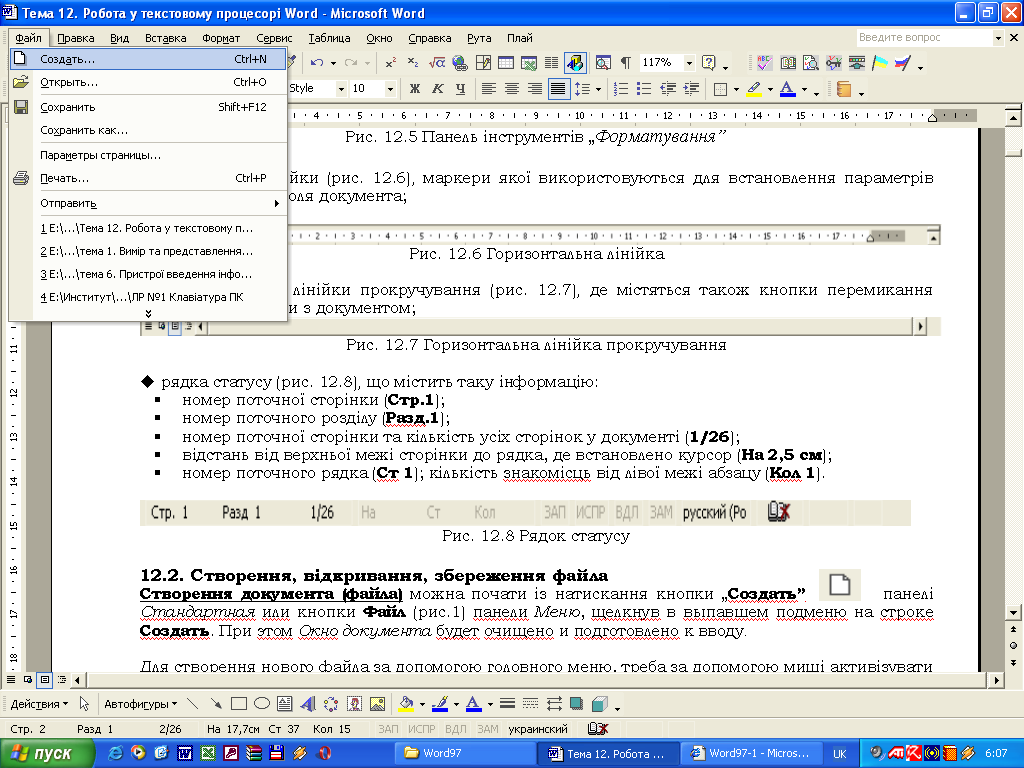Click the crossed Russian flag icon in toolbar
The height and width of the screenshot is (768, 1024).
pyautogui.click(x=903, y=63)
